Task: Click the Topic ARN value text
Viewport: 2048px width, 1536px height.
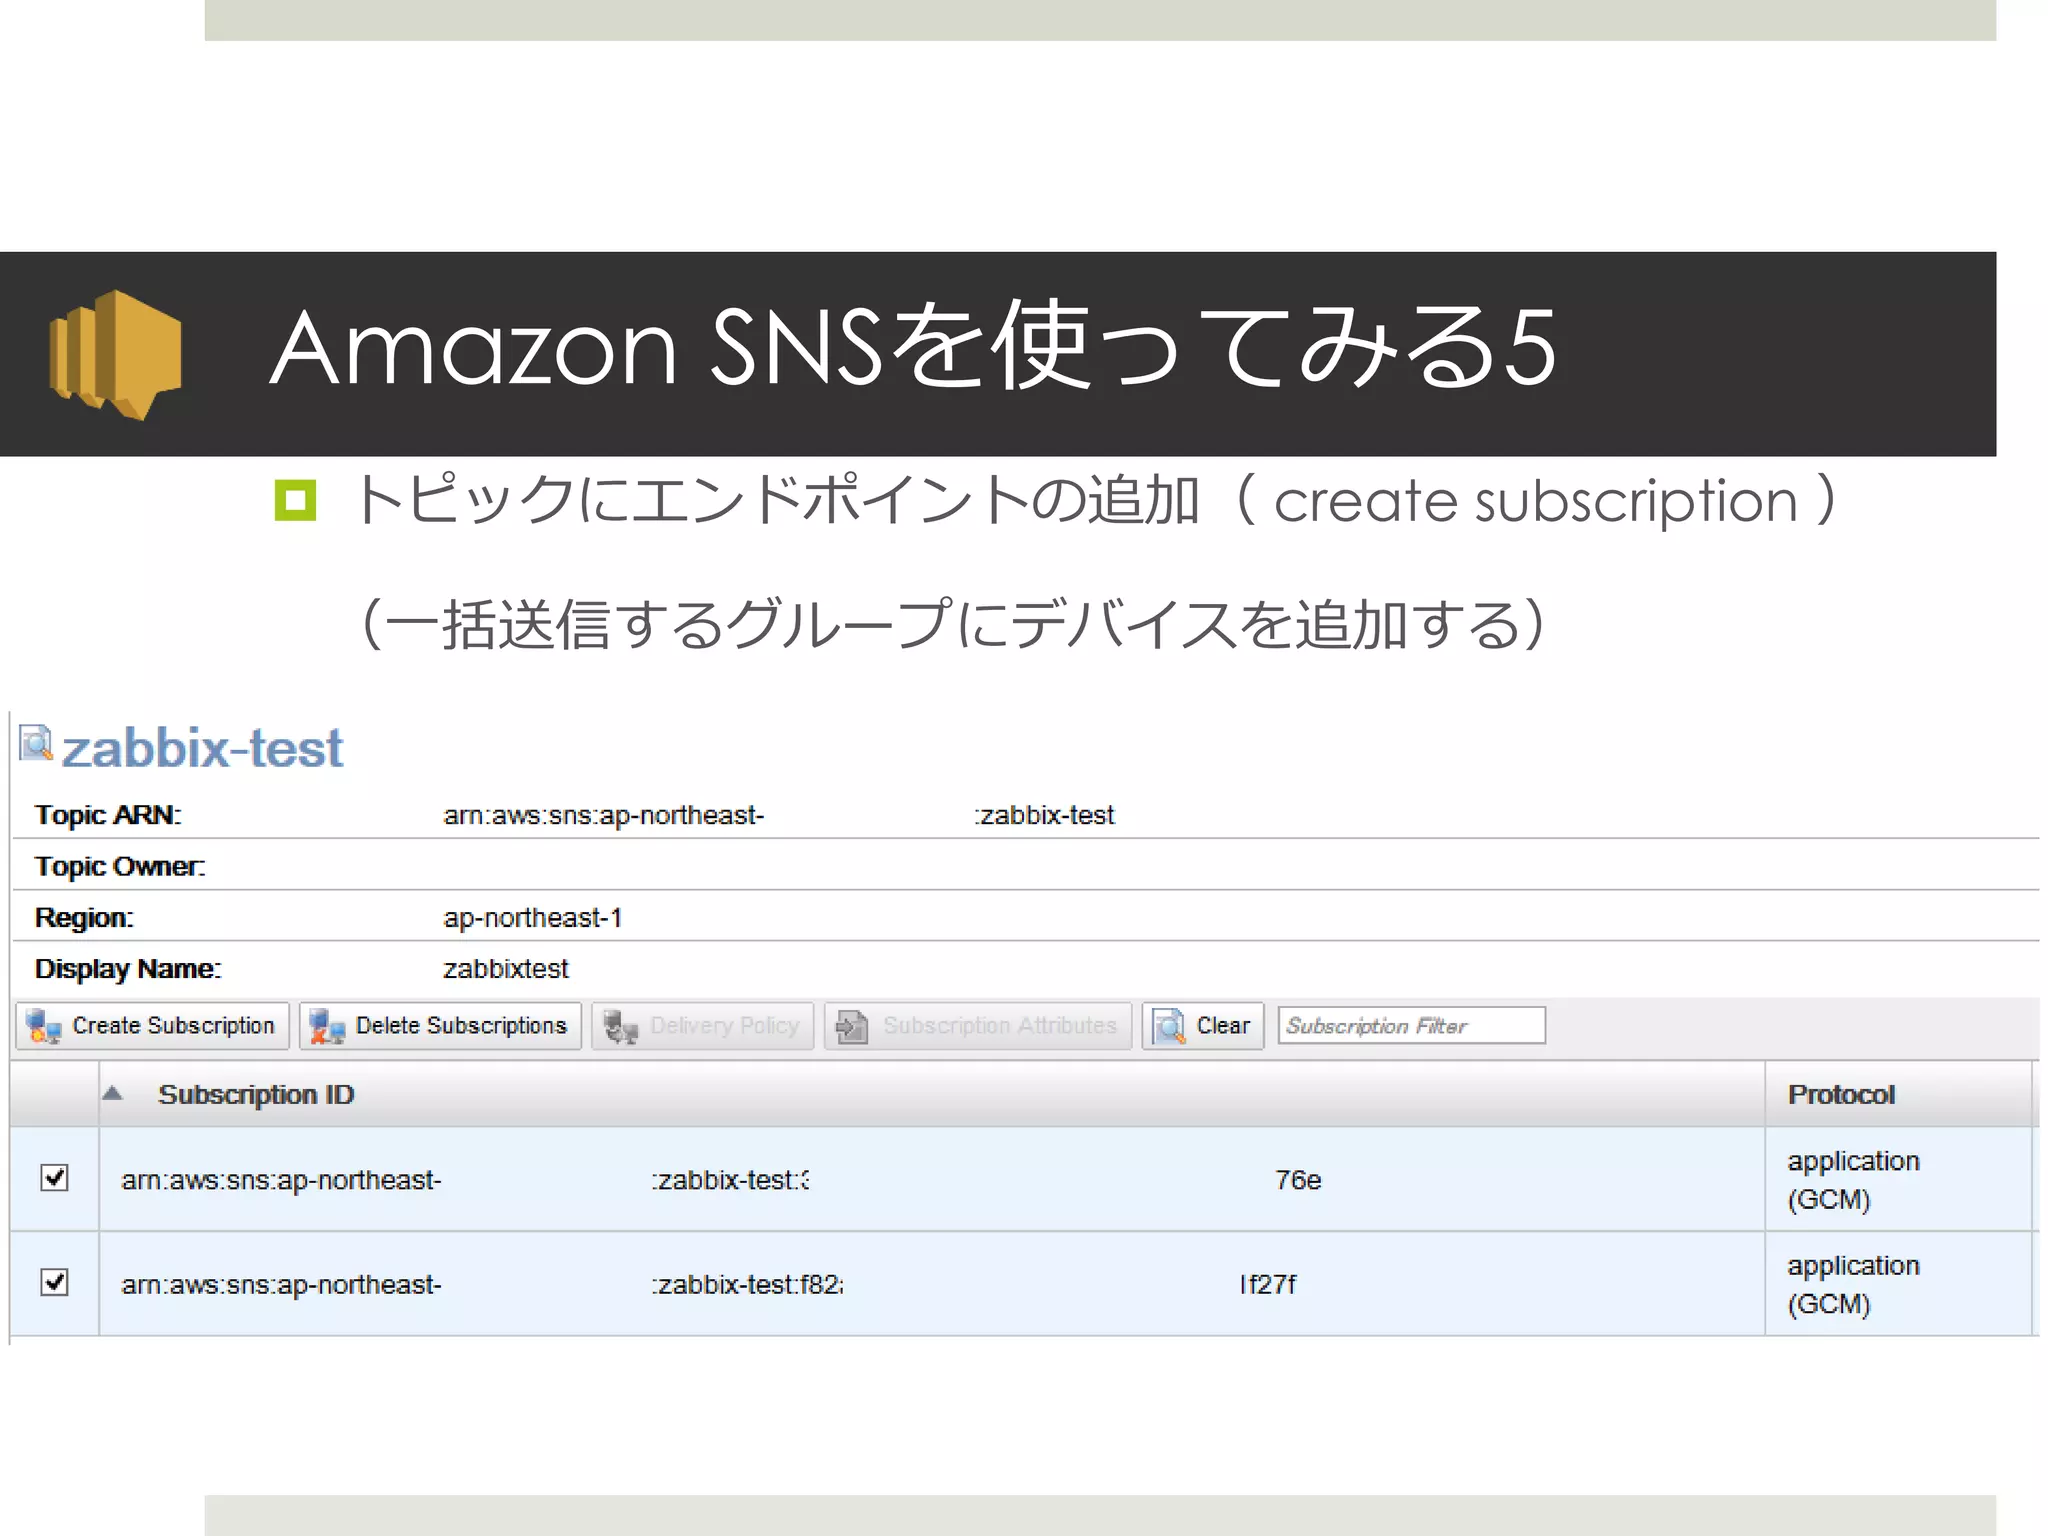Action: click(x=778, y=815)
